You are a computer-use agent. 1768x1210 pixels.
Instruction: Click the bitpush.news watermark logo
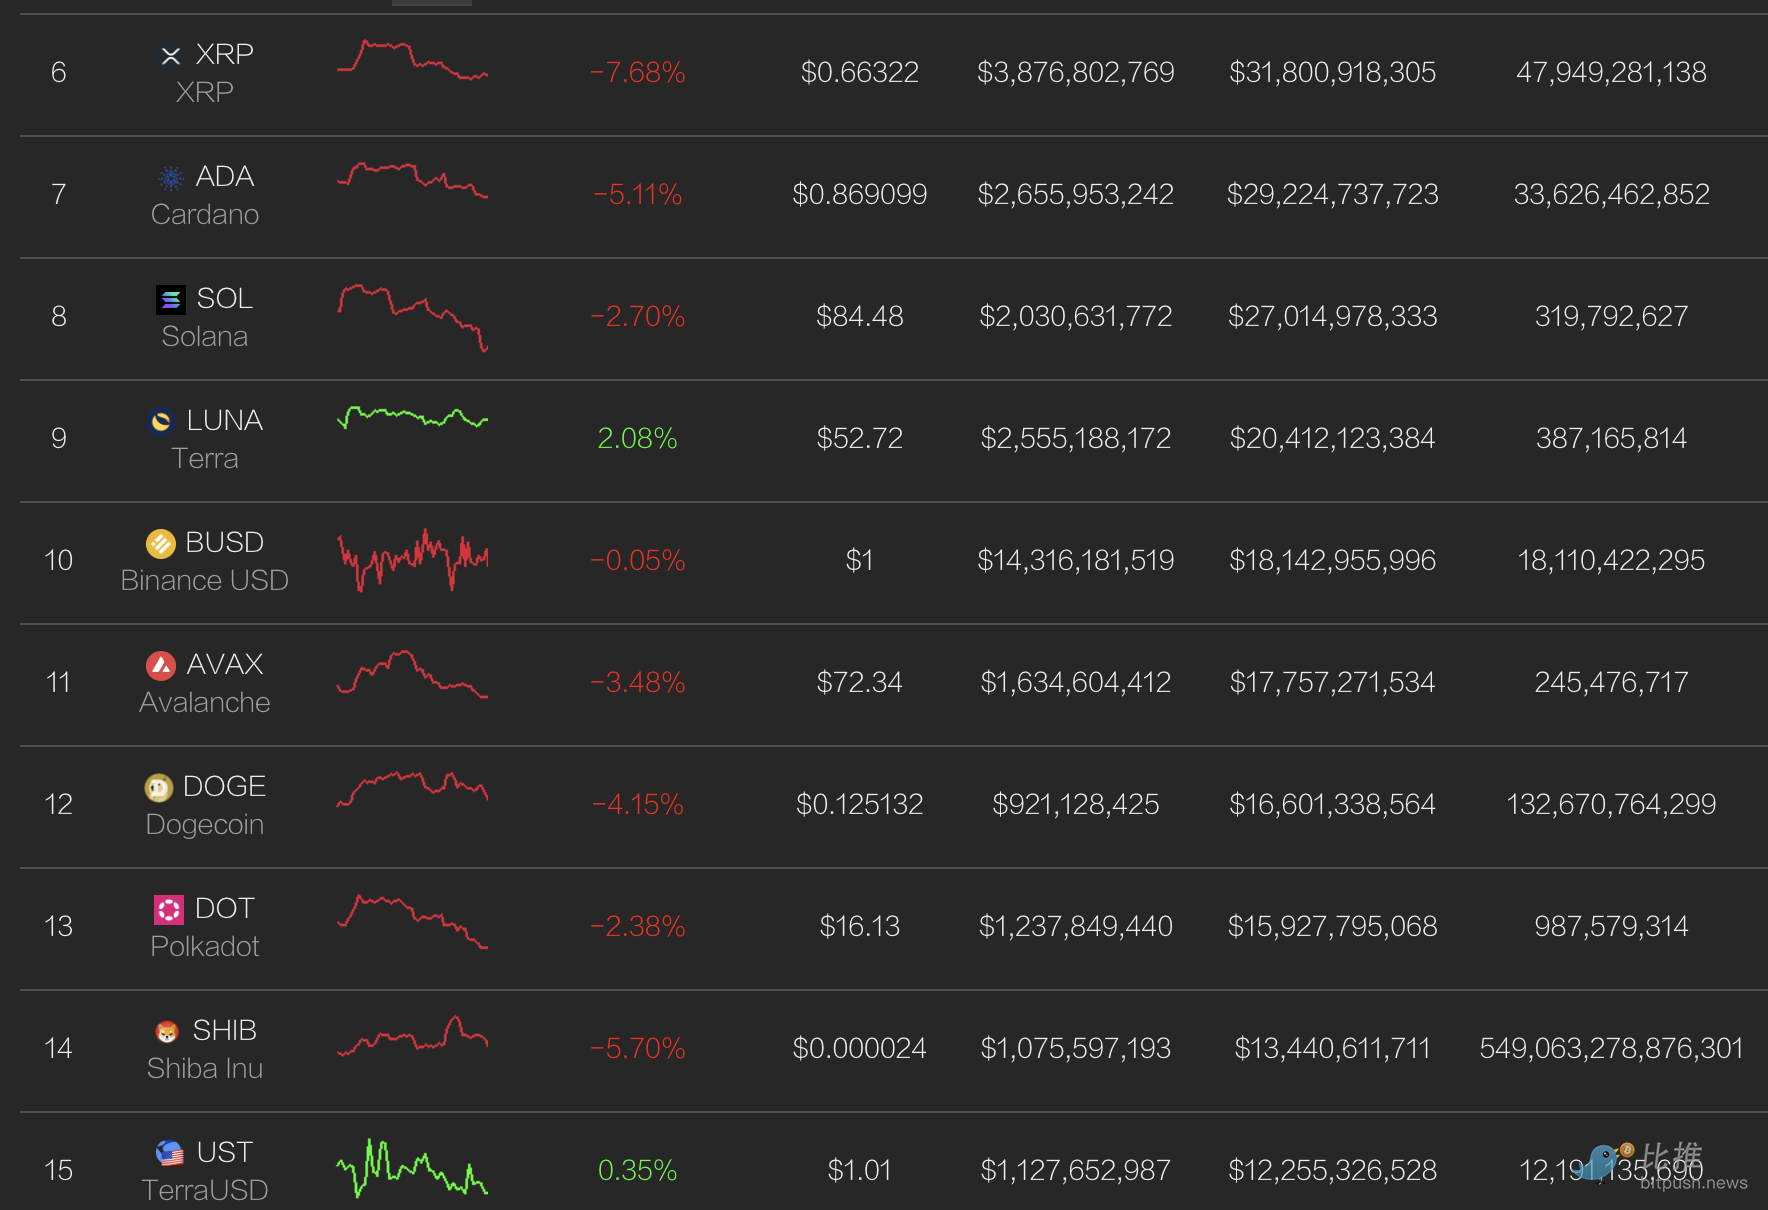point(1660,1166)
